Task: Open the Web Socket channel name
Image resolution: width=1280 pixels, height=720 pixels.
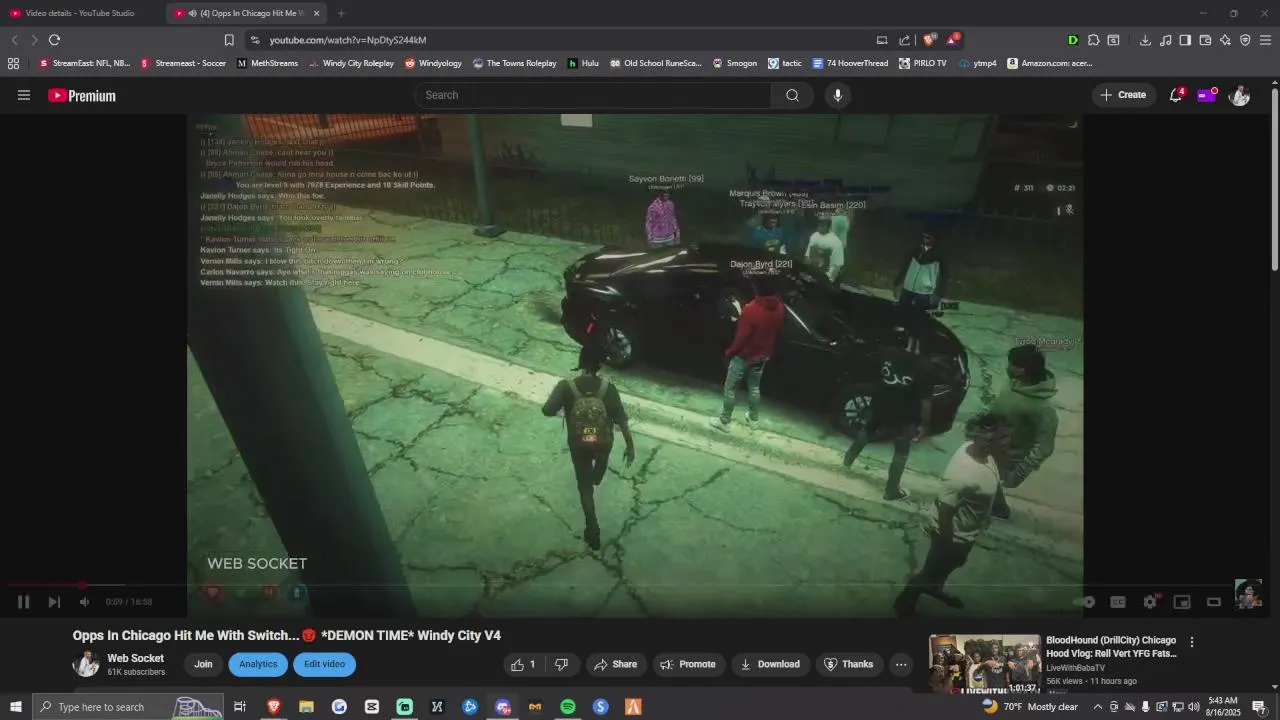Action: click(x=136, y=658)
